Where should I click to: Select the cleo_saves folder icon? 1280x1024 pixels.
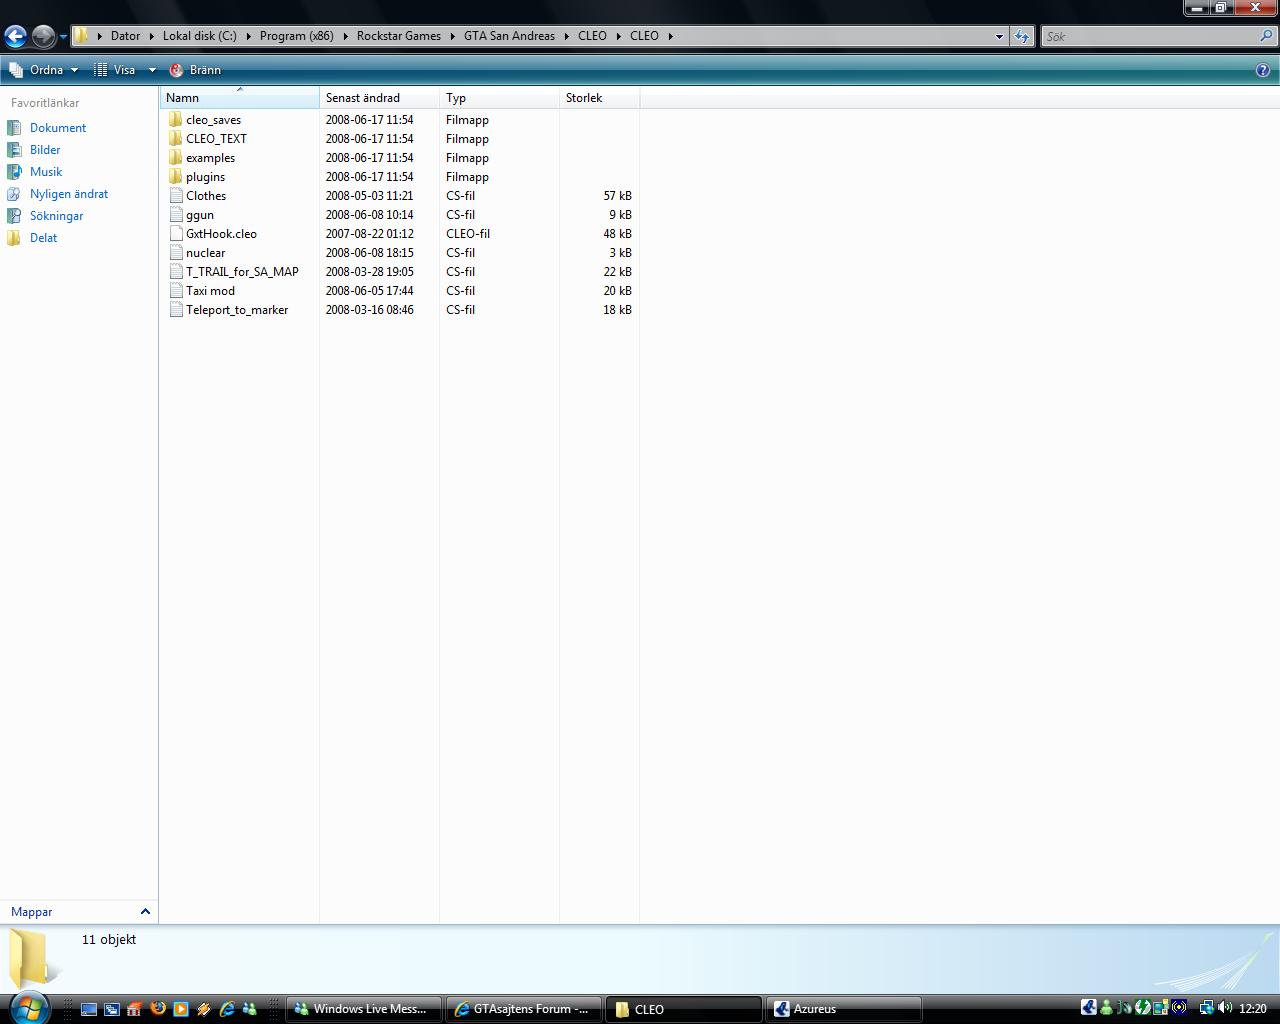pos(176,120)
